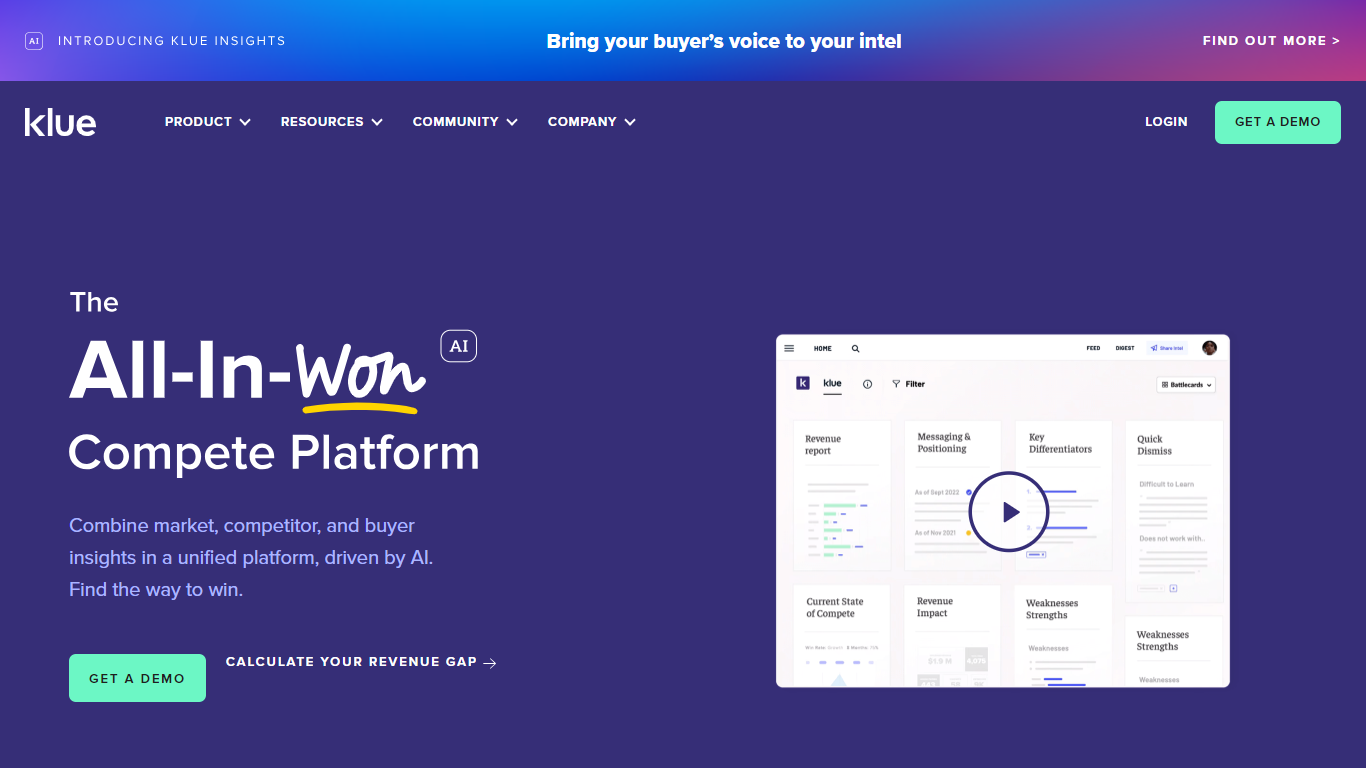Screen dimensions: 1366x768
Task: Open the Messaging & Positioning card
Action: [x=952, y=495]
